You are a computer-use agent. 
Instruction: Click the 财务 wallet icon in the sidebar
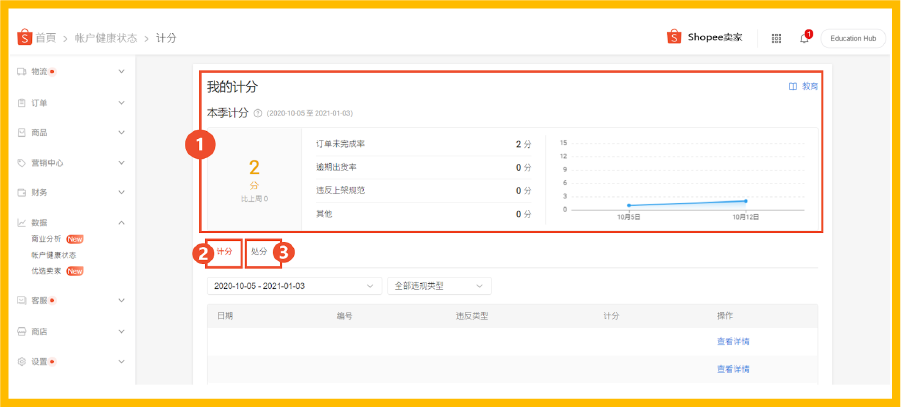(x=22, y=193)
